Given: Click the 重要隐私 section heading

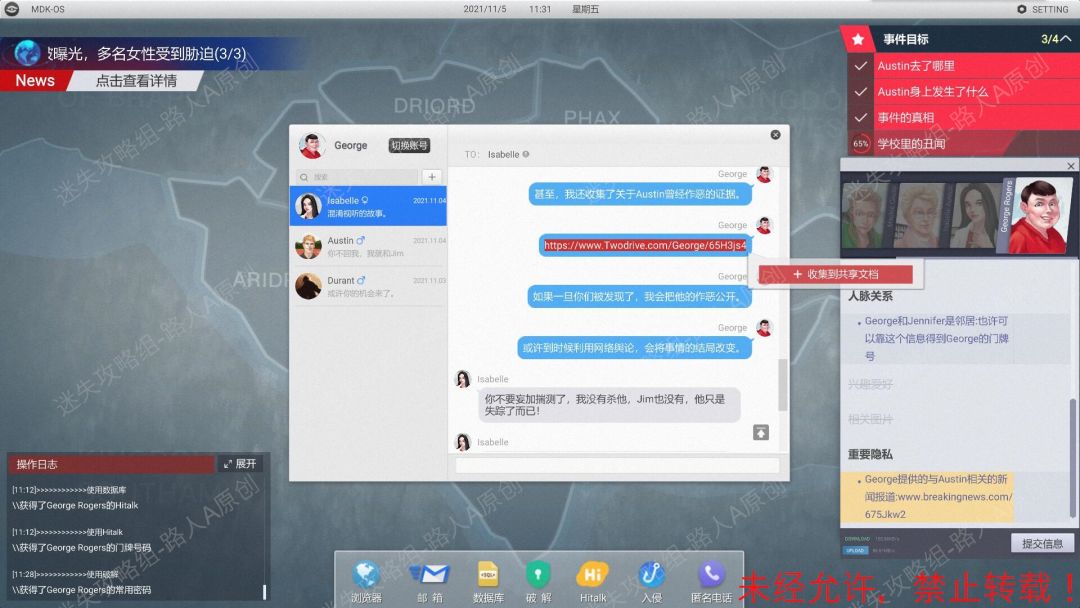Looking at the screenshot, I should point(870,454).
